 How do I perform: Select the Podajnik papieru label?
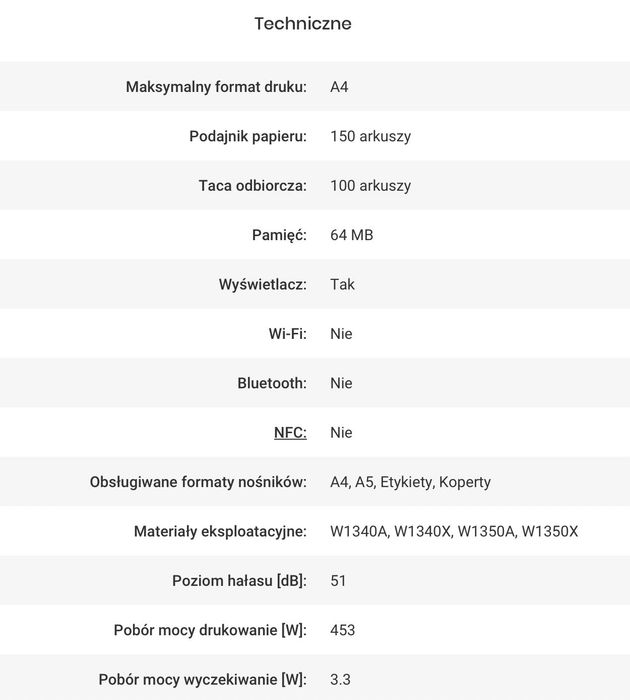(248, 136)
